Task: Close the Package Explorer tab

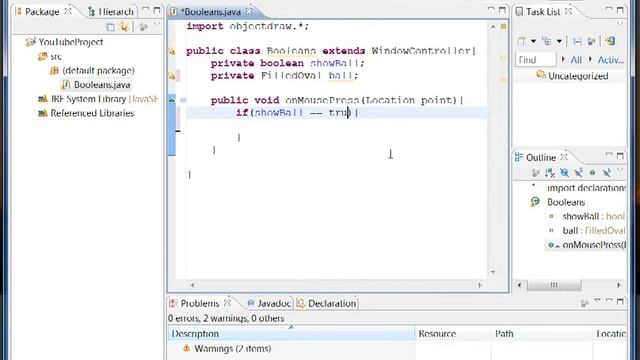Action: (x=68, y=11)
